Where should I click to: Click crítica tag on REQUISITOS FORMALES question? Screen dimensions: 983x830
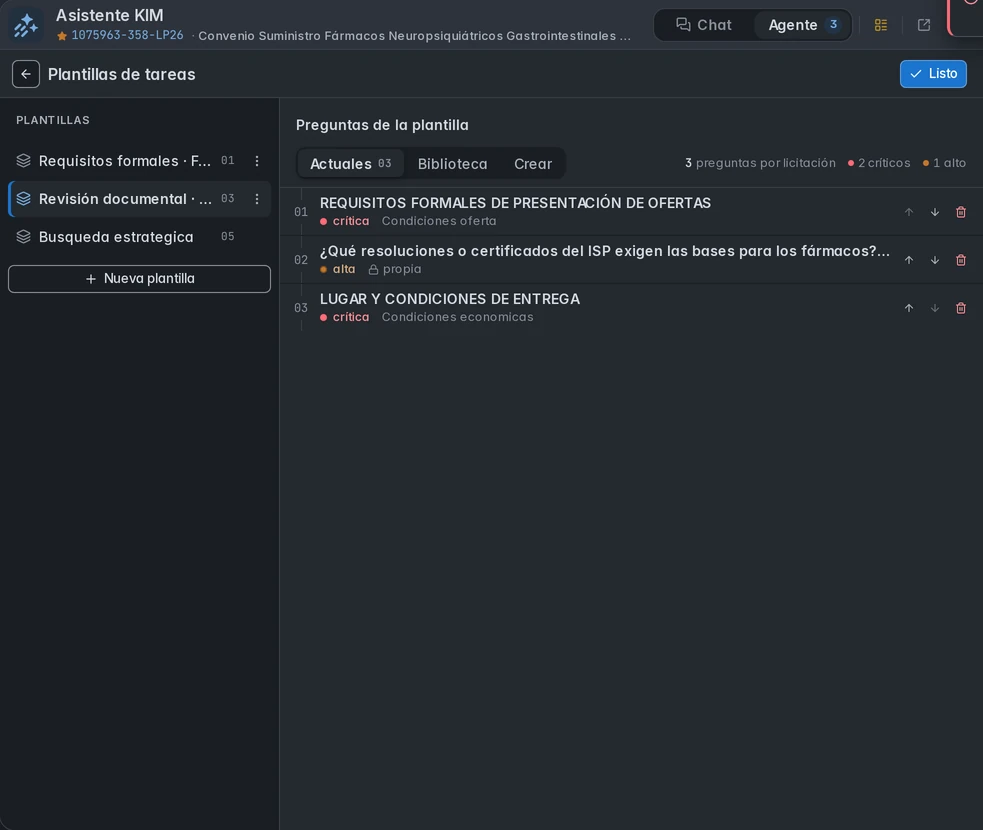tap(344, 221)
